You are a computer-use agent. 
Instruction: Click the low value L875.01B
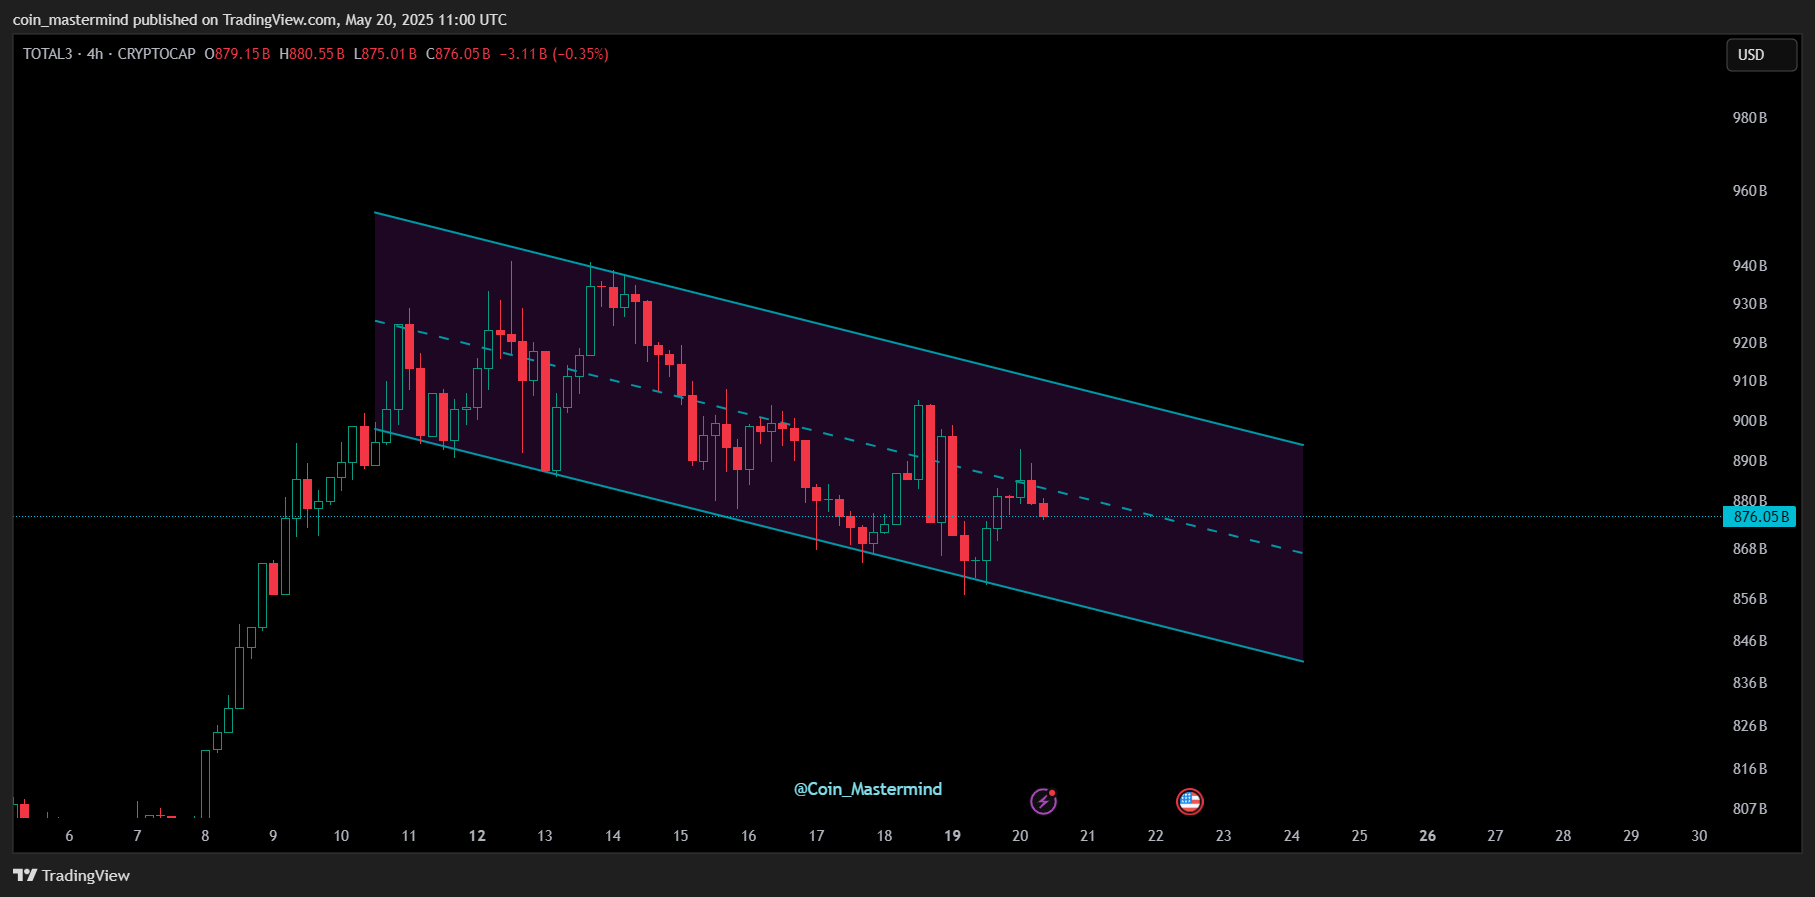(385, 54)
